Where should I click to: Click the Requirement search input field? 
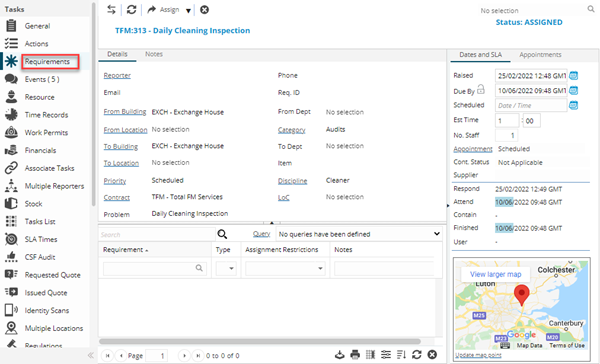pos(155,268)
